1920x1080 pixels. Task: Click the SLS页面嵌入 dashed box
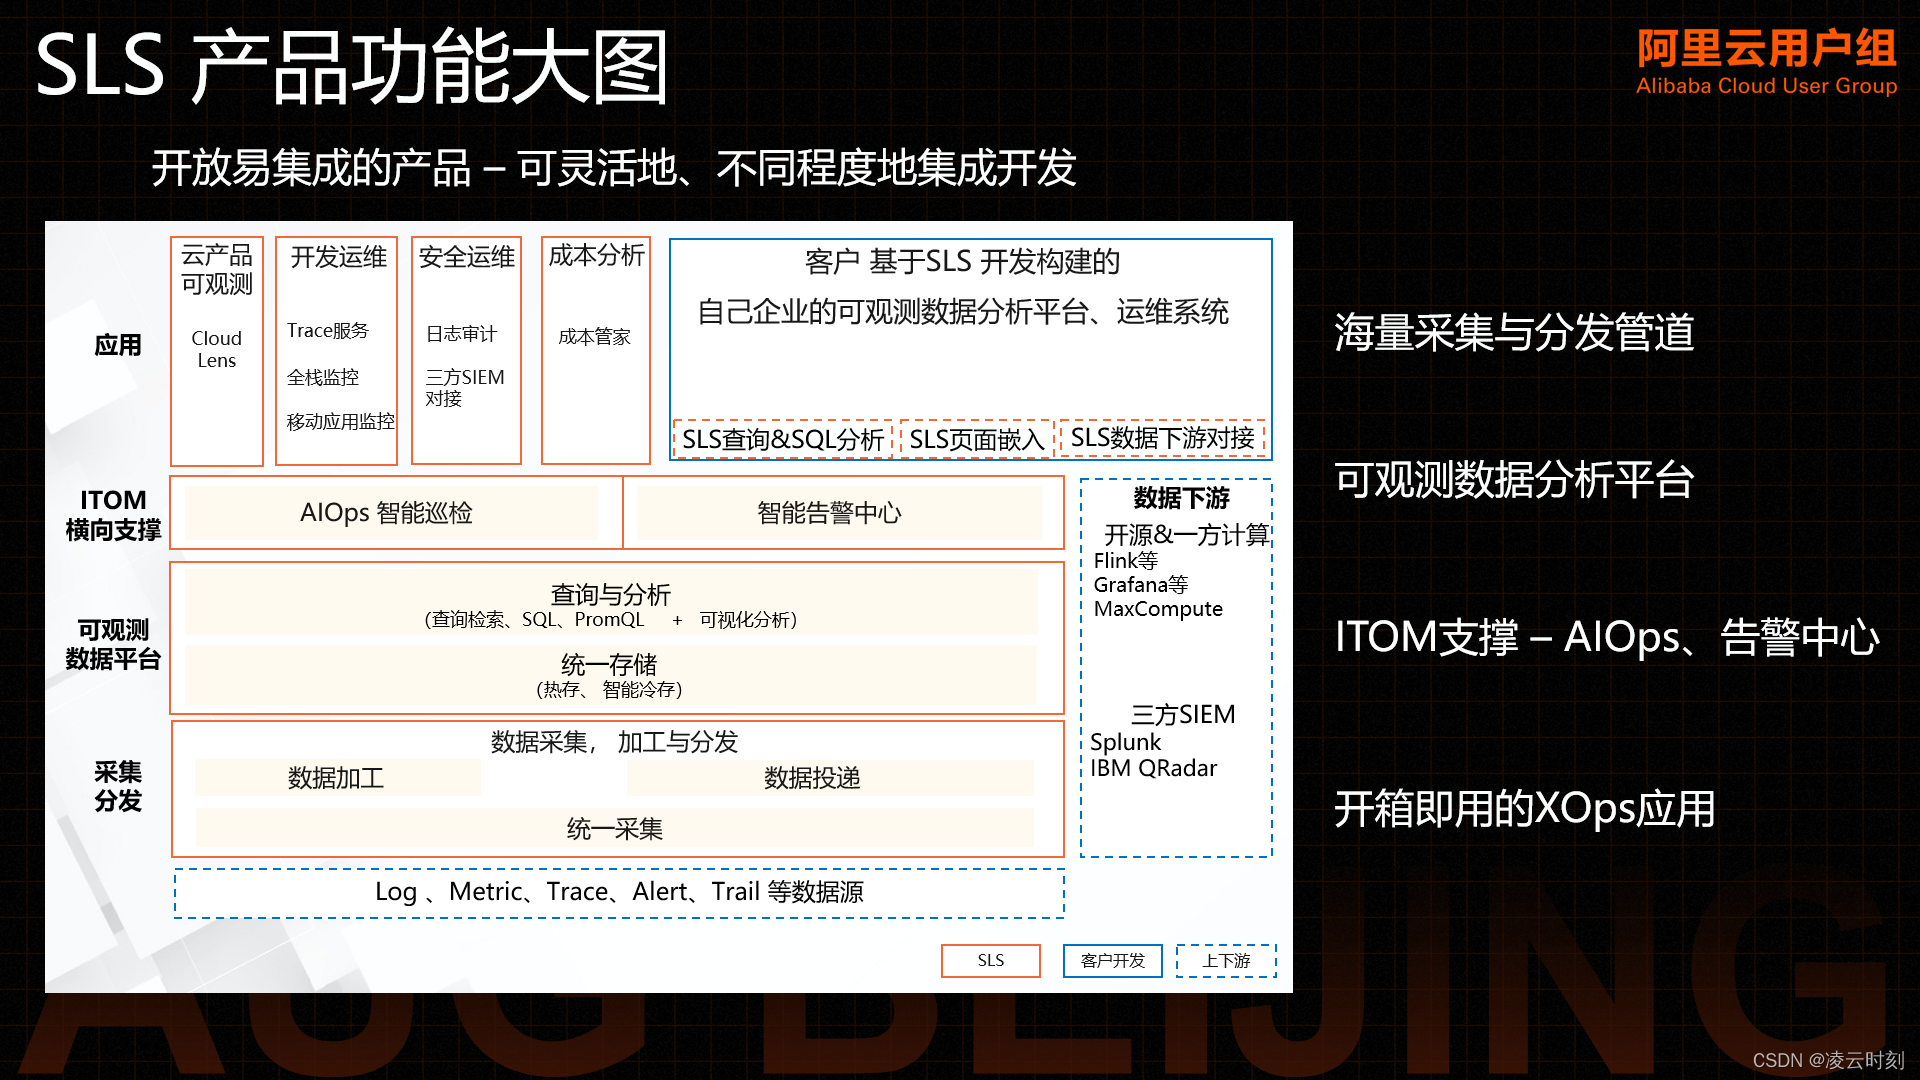pyautogui.click(x=976, y=439)
